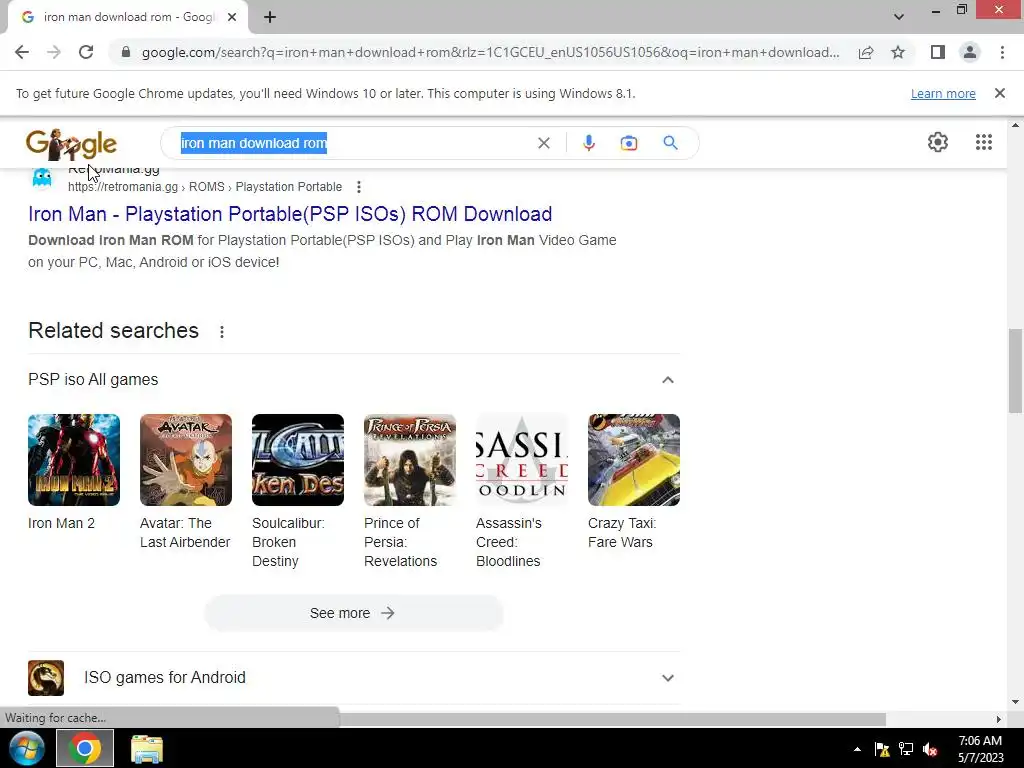Click Chrome icon in taskbar
The height and width of the screenshot is (768, 1024).
point(85,748)
